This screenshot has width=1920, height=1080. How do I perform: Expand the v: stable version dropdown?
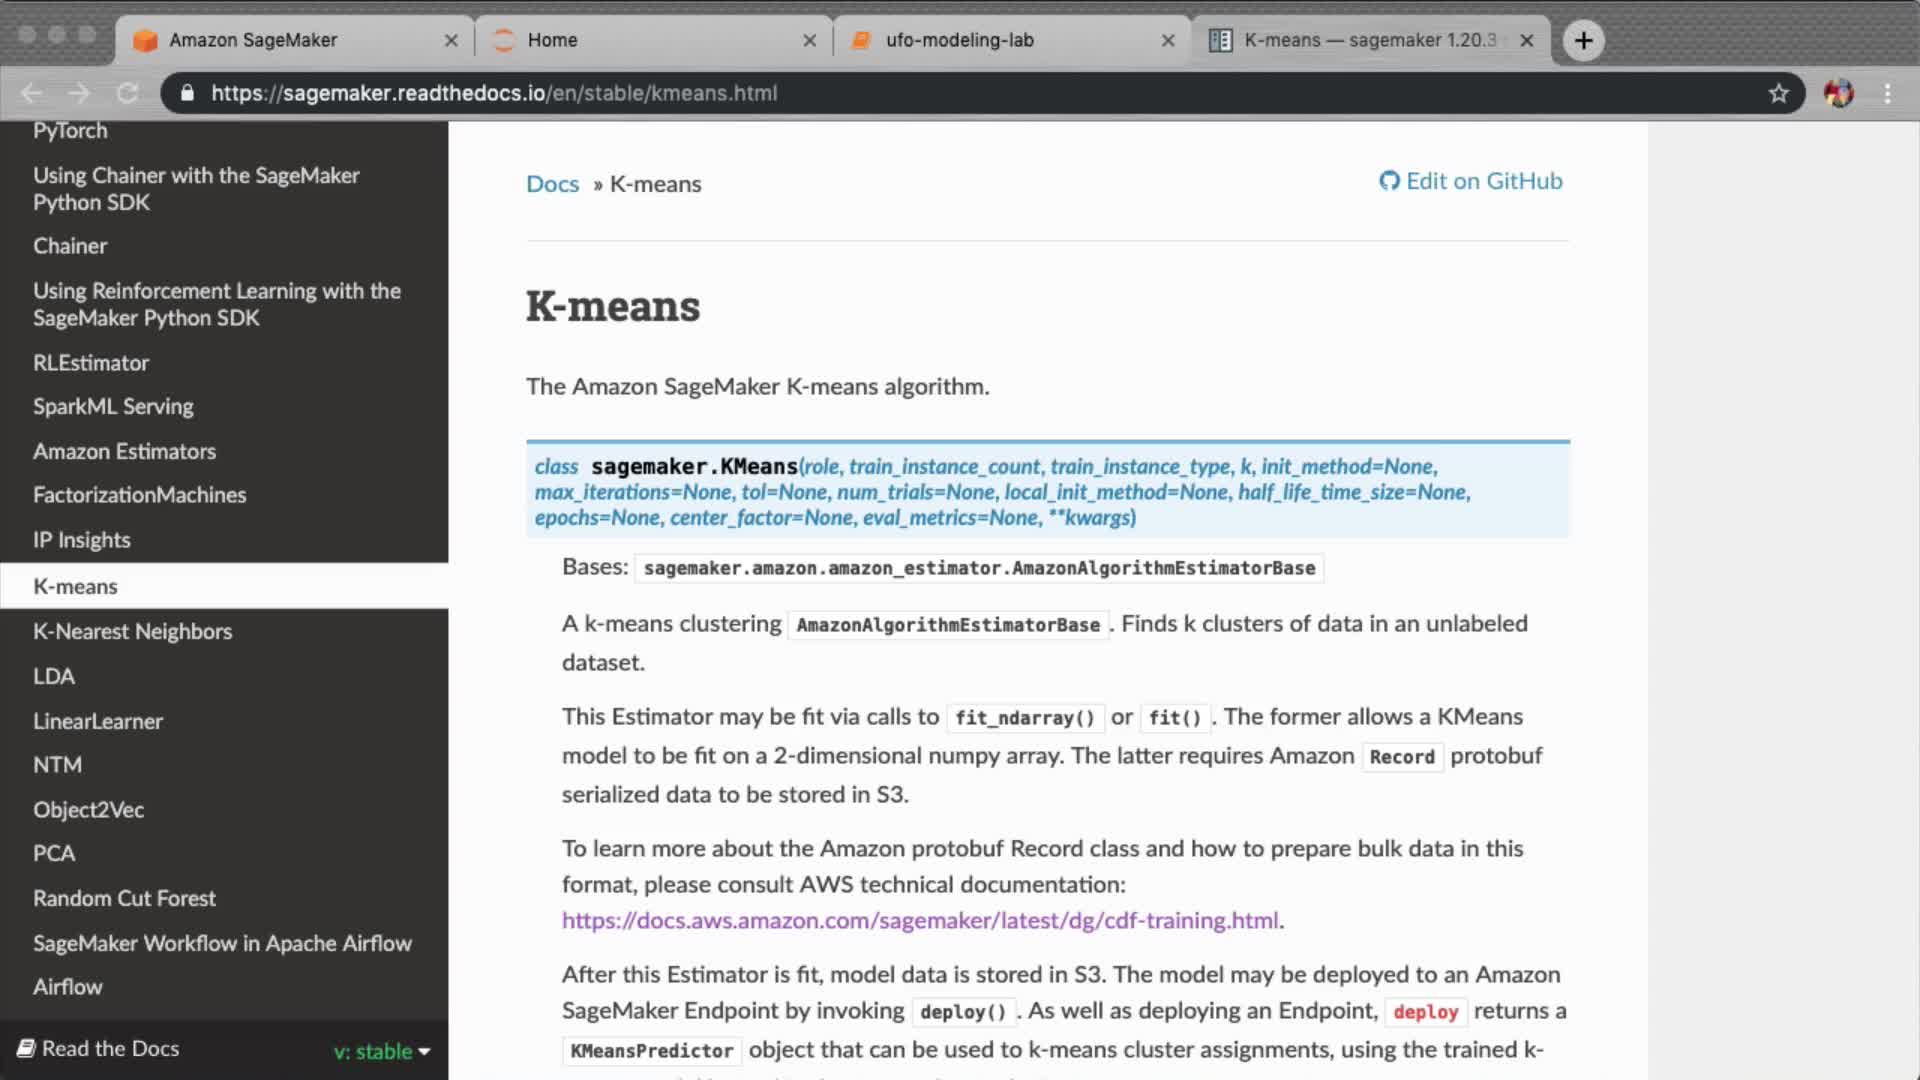[383, 1051]
